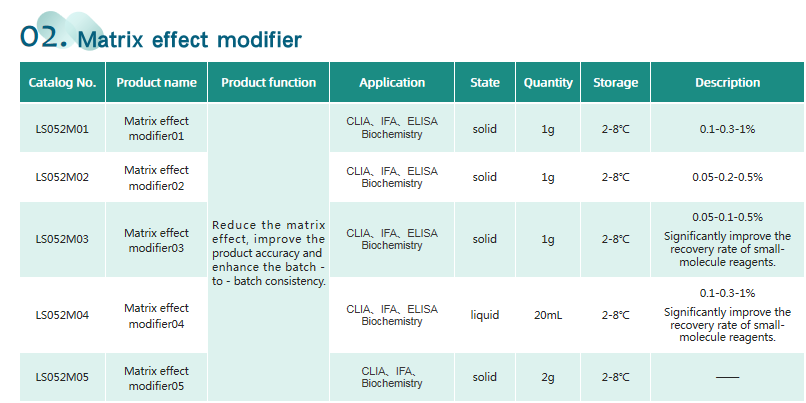Click the State column header

485,82
